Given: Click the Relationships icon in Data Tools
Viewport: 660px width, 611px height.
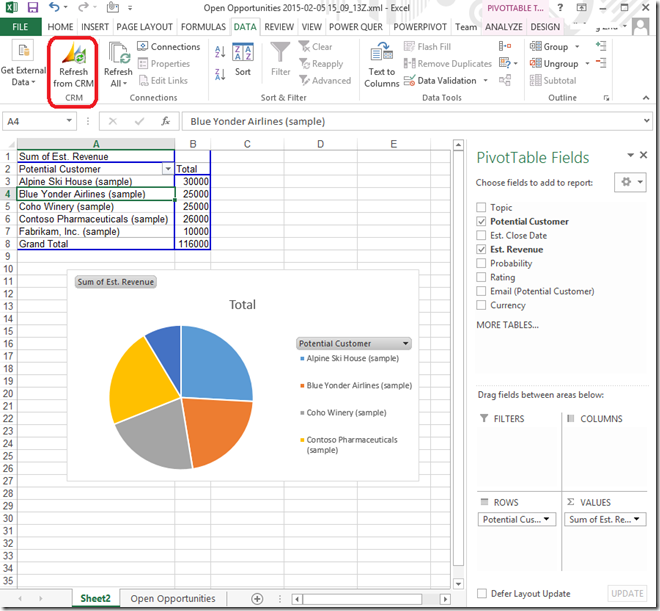Looking at the screenshot, I should pyautogui.click(x=505, y=80).
